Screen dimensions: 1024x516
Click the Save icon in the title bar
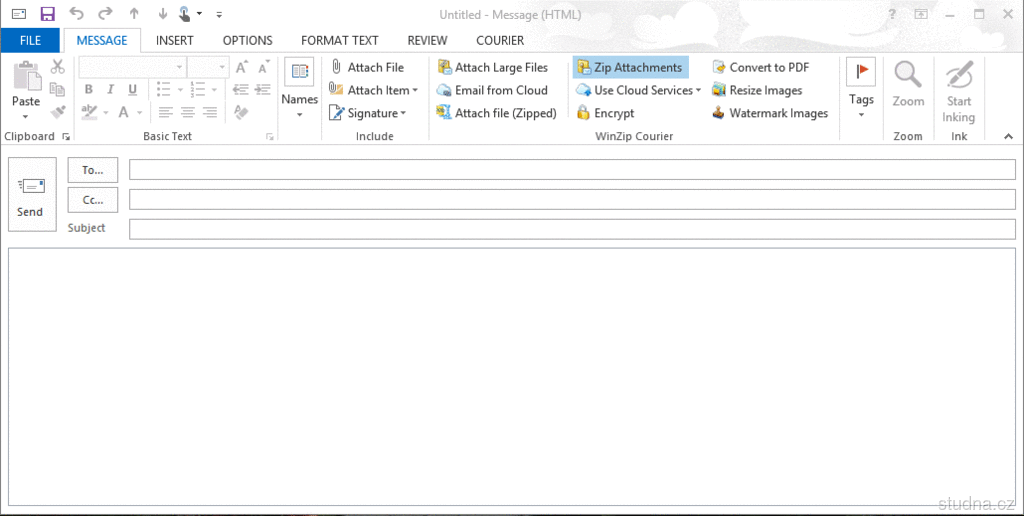tap(47, 14)
